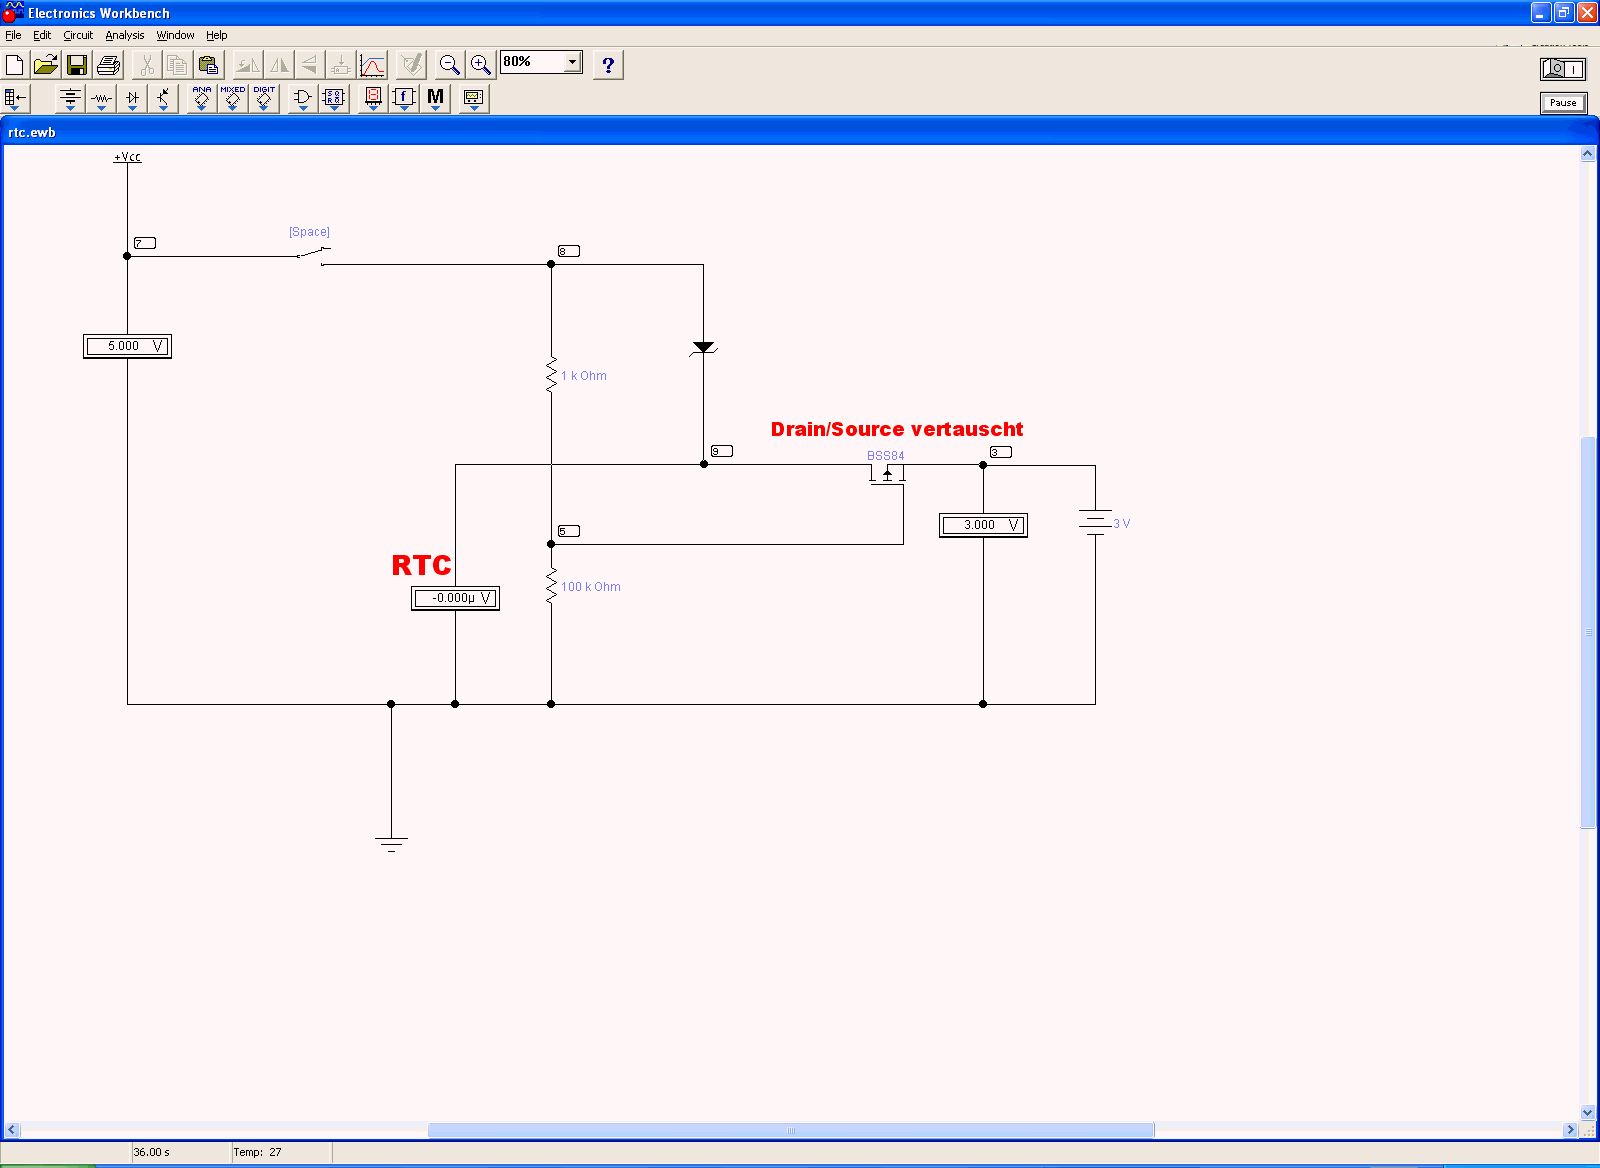This screenshot has height=1168, width=1600.
Task: Open the Circuit menu
Action: pos(78,35)
